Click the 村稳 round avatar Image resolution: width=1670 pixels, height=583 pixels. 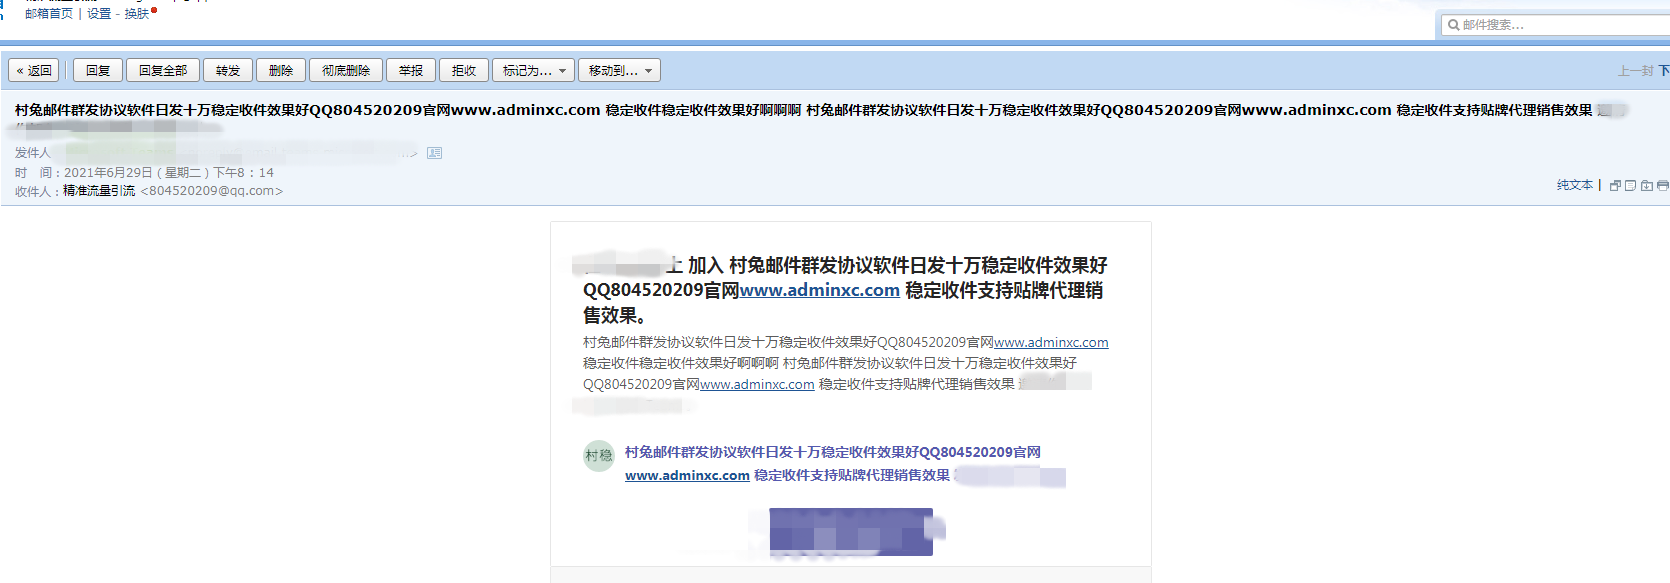tap(599, 456)
